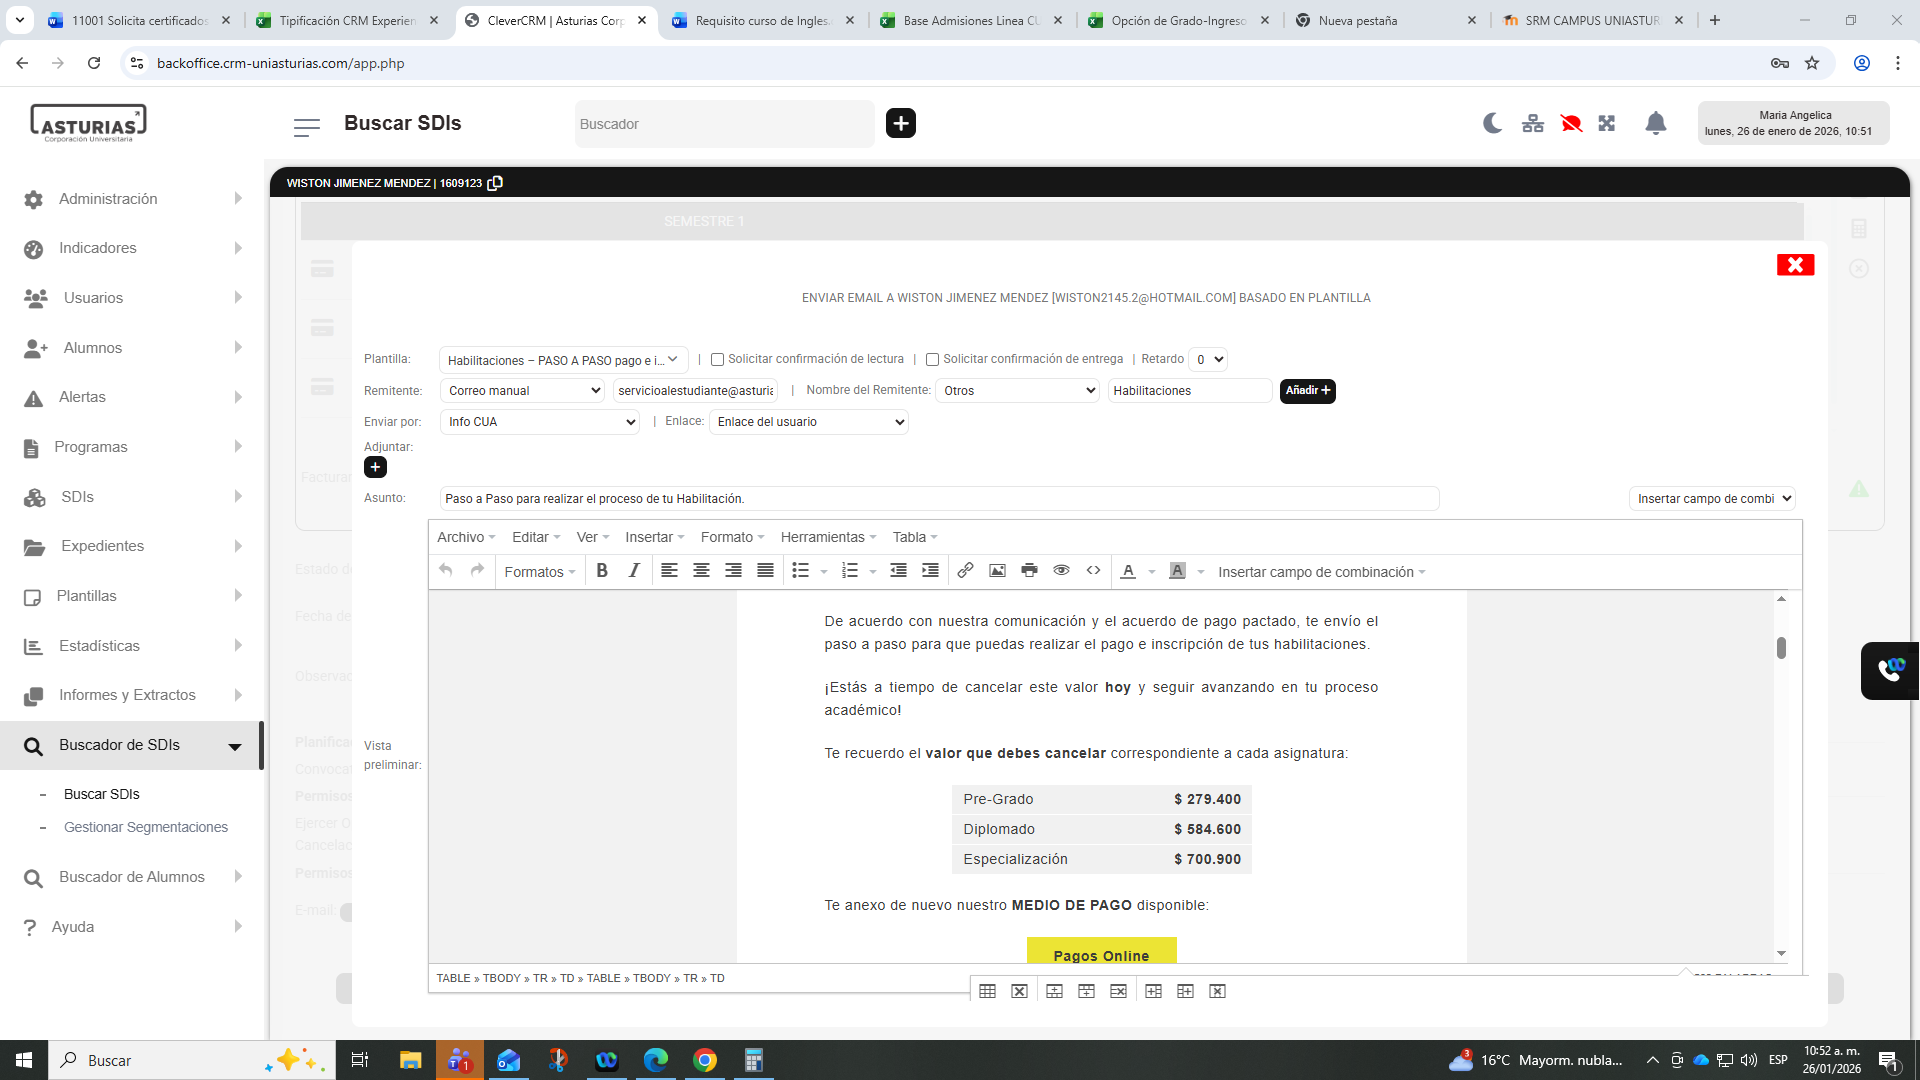Open the notifications bell
1920x1080 pixels.
click(x=1655, y=123)
